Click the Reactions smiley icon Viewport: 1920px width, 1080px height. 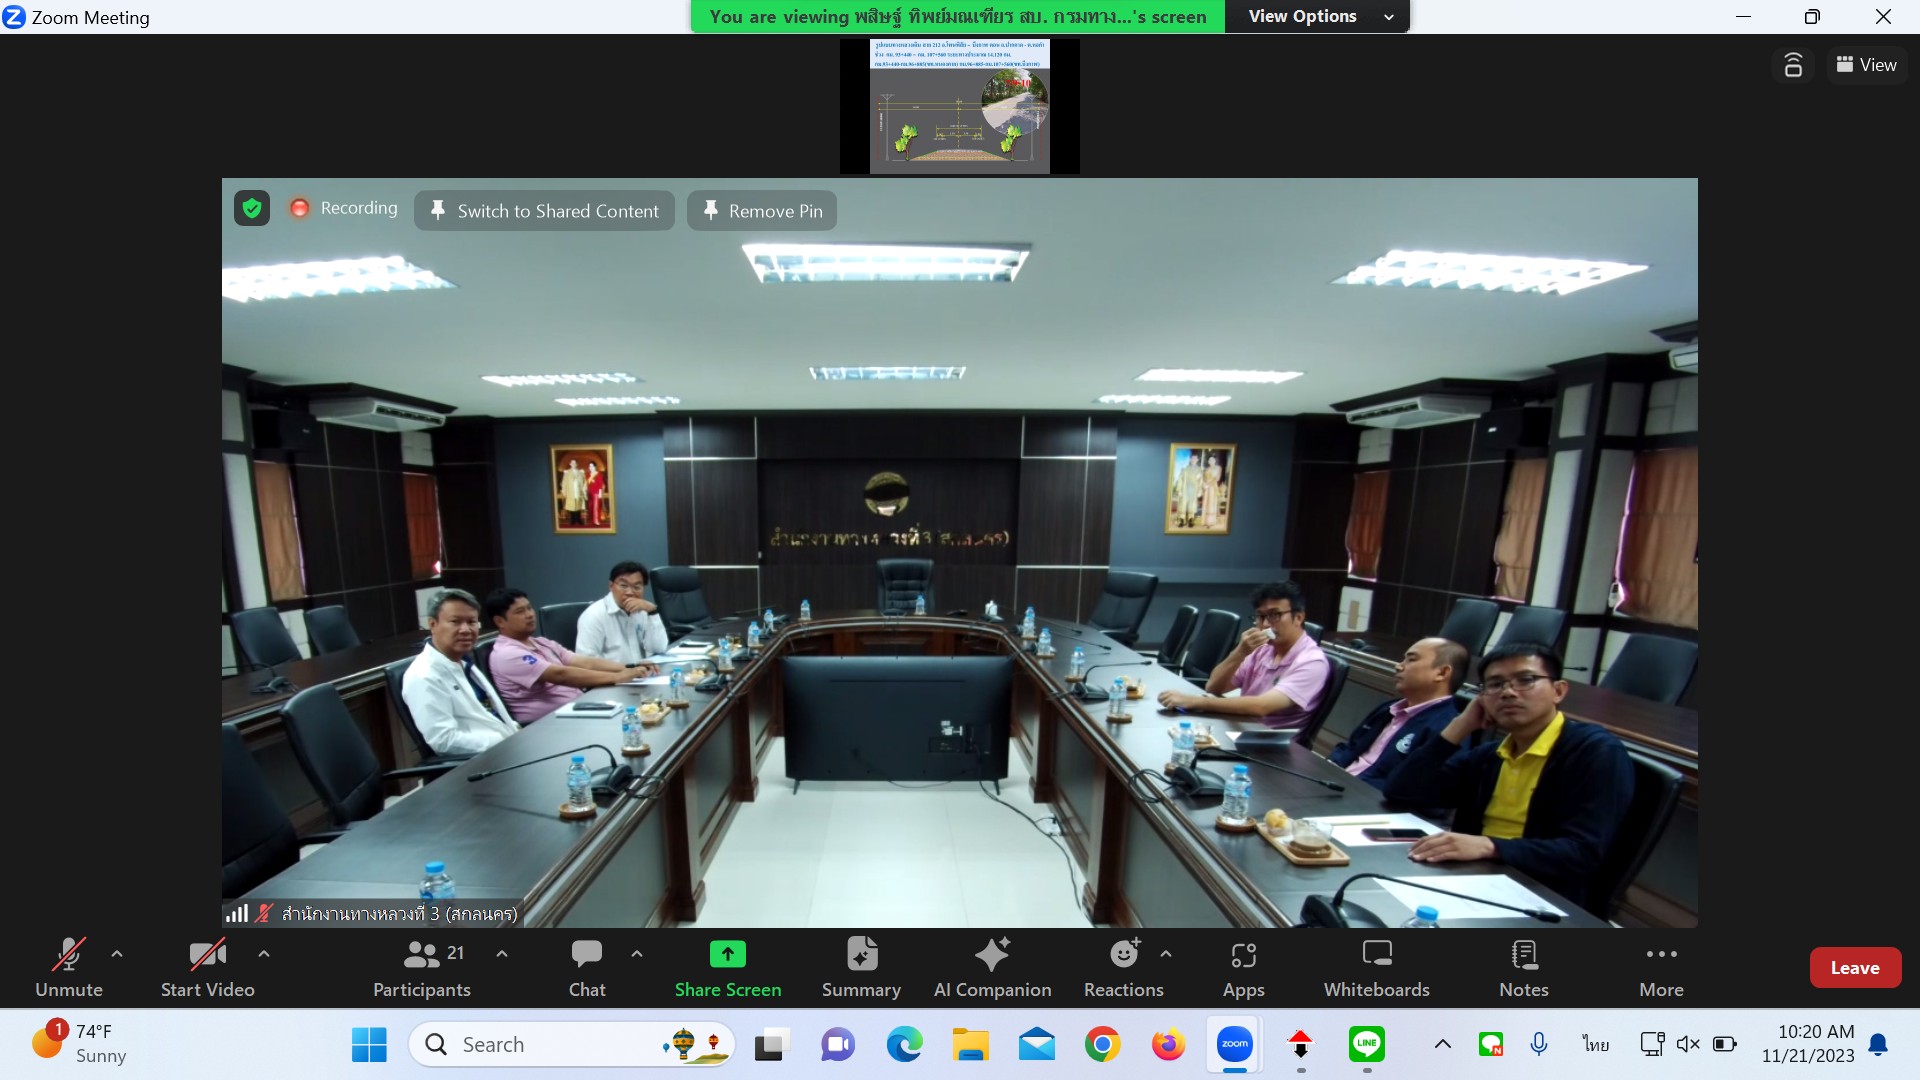(1124, 955)
